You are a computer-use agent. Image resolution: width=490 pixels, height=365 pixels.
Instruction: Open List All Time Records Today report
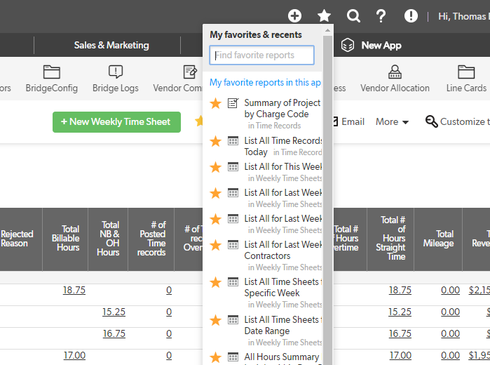pos(283,146)
